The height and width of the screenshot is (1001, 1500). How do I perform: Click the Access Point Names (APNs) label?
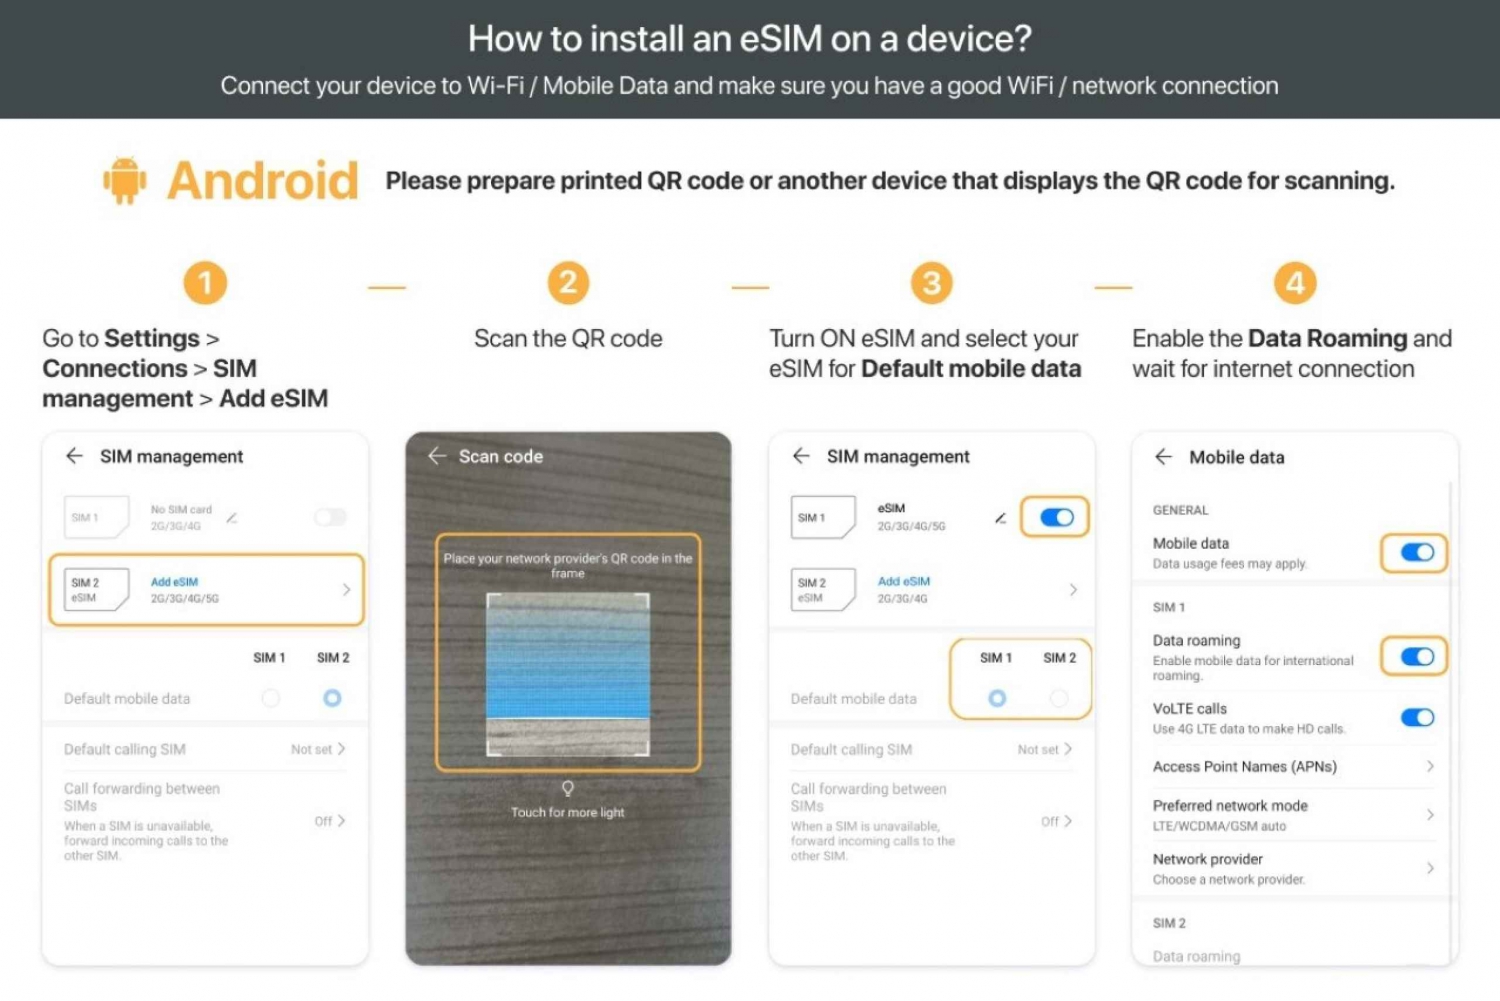click(1245, 767)
